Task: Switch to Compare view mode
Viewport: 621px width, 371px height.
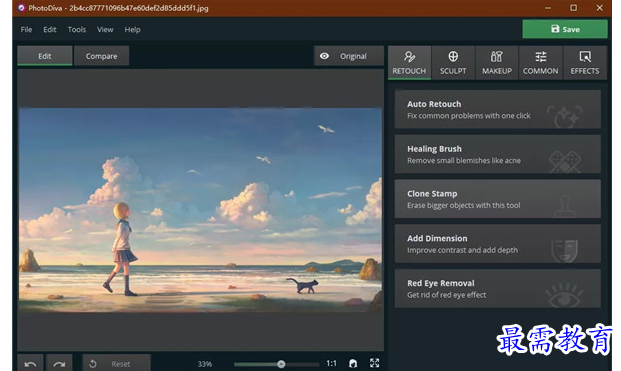Action: tap(101, 56)
